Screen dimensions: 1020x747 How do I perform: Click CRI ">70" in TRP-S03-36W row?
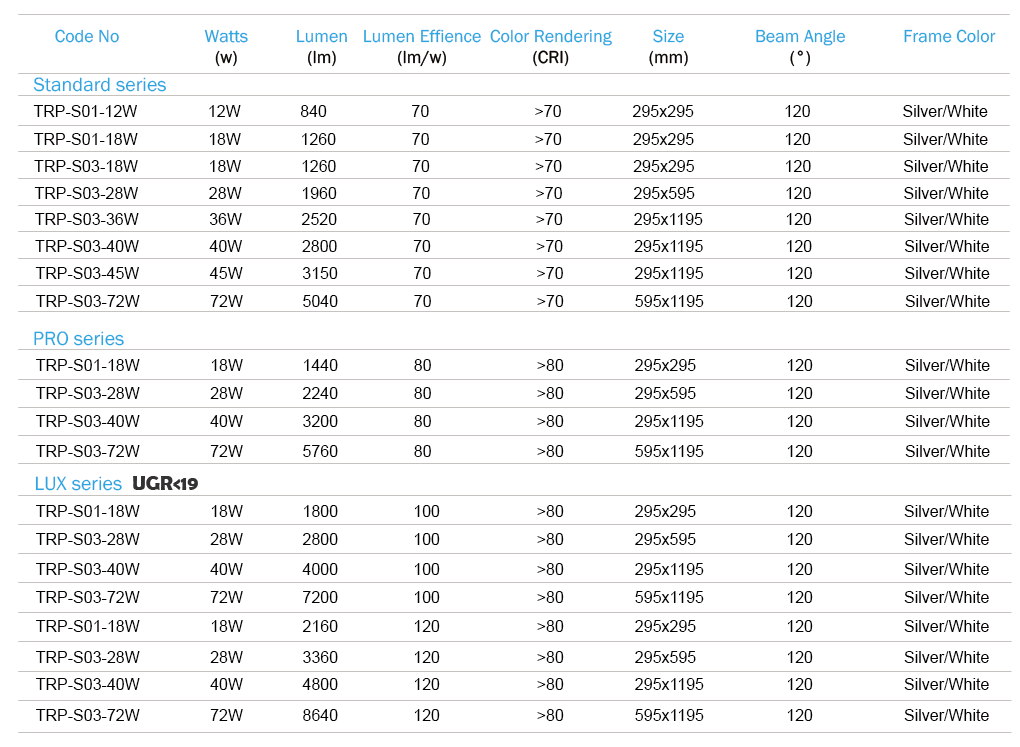pyautogui.click(x=549, y=219)
